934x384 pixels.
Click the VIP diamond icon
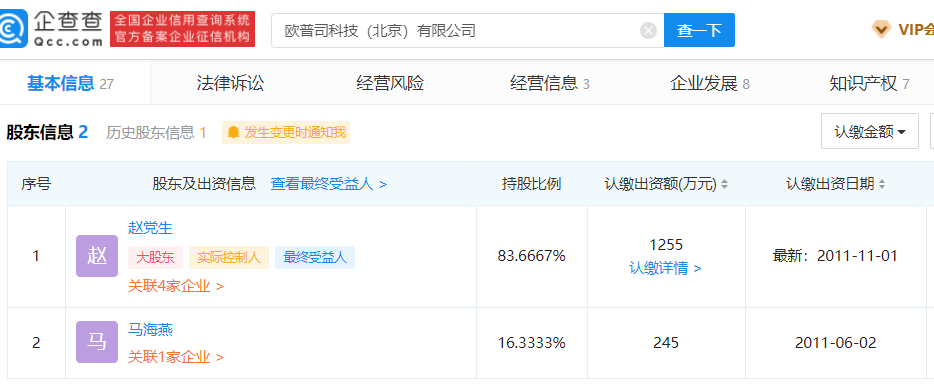point(882,29)
